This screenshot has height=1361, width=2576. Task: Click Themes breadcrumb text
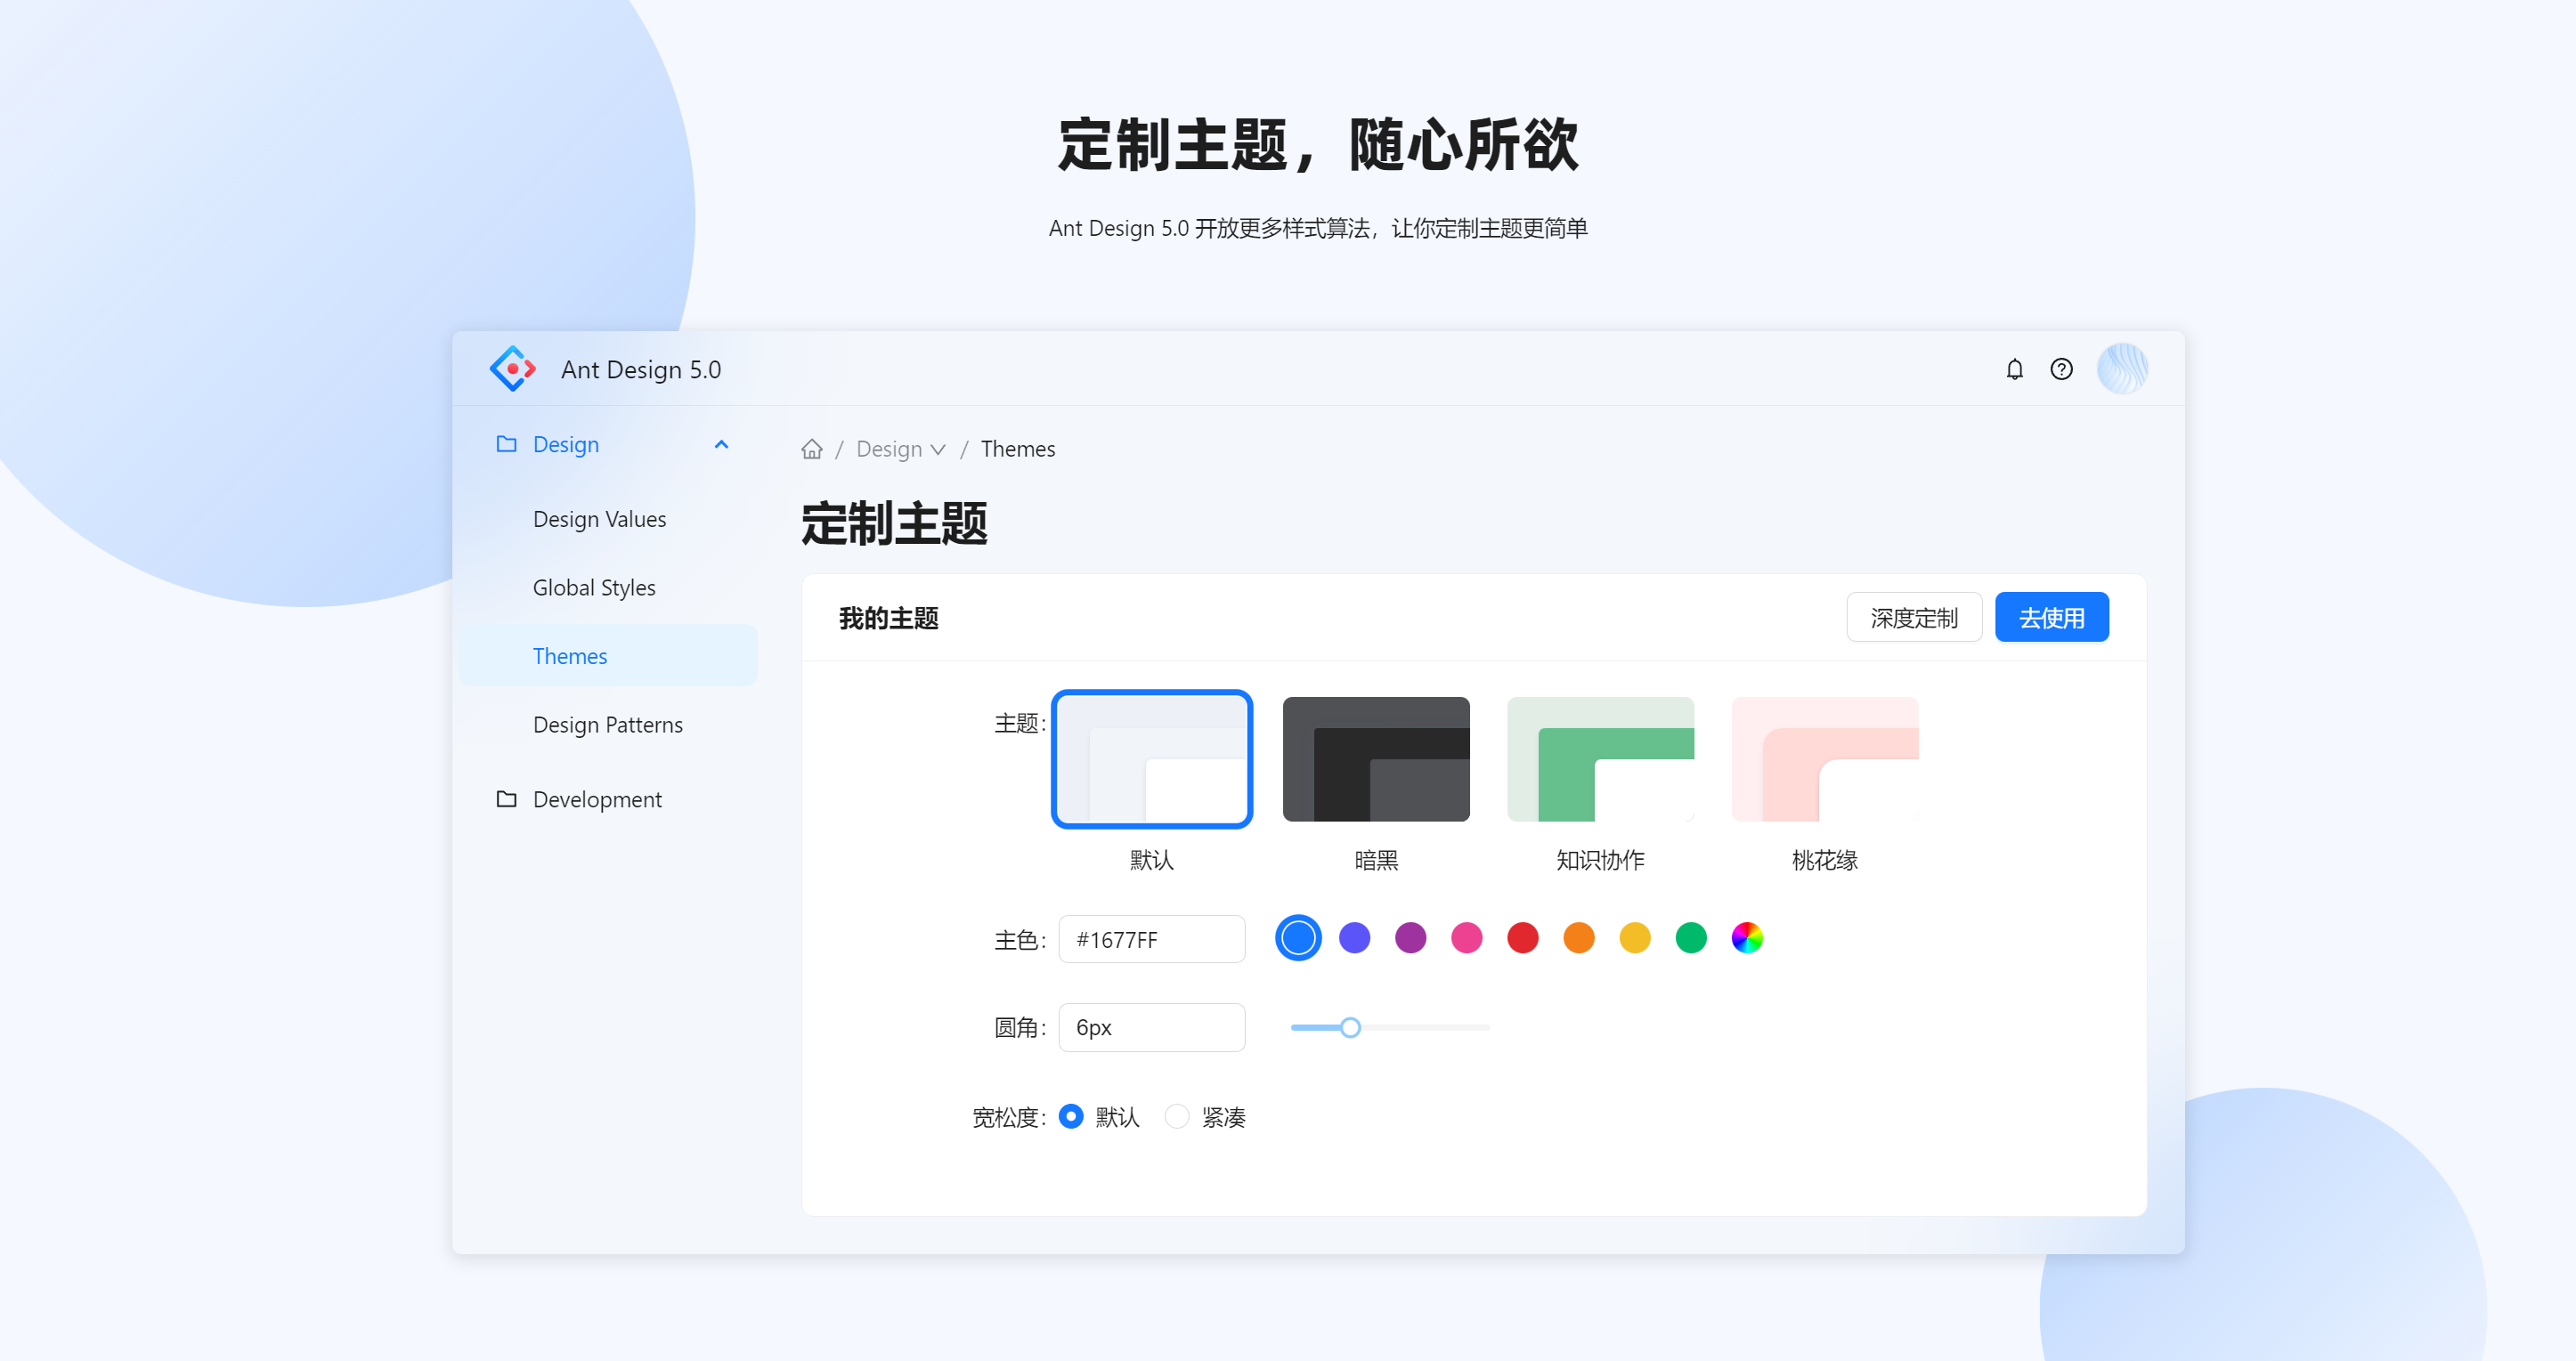click(x=1017, y=449)
